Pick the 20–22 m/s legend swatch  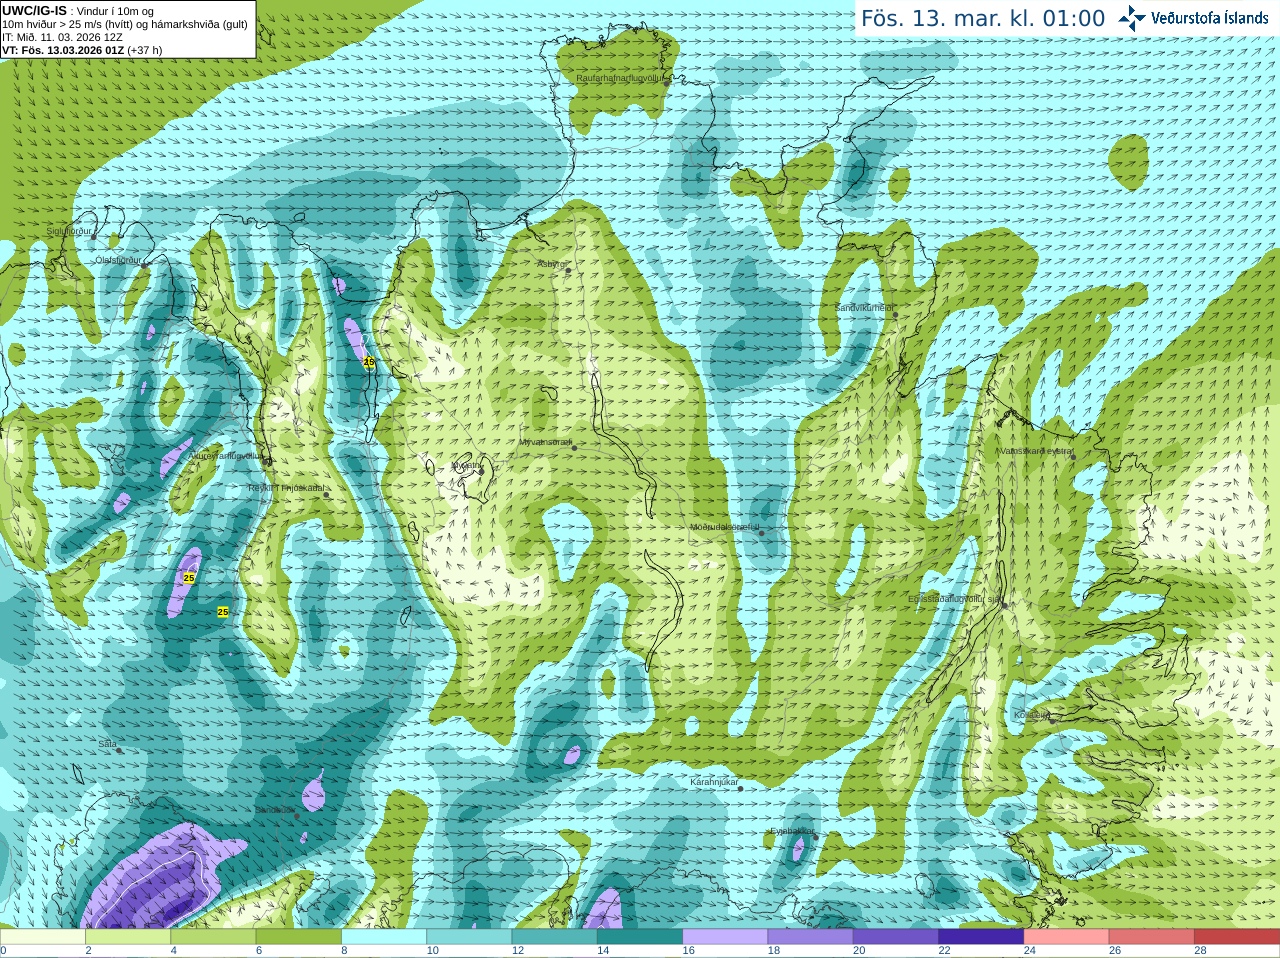(896, 937)
